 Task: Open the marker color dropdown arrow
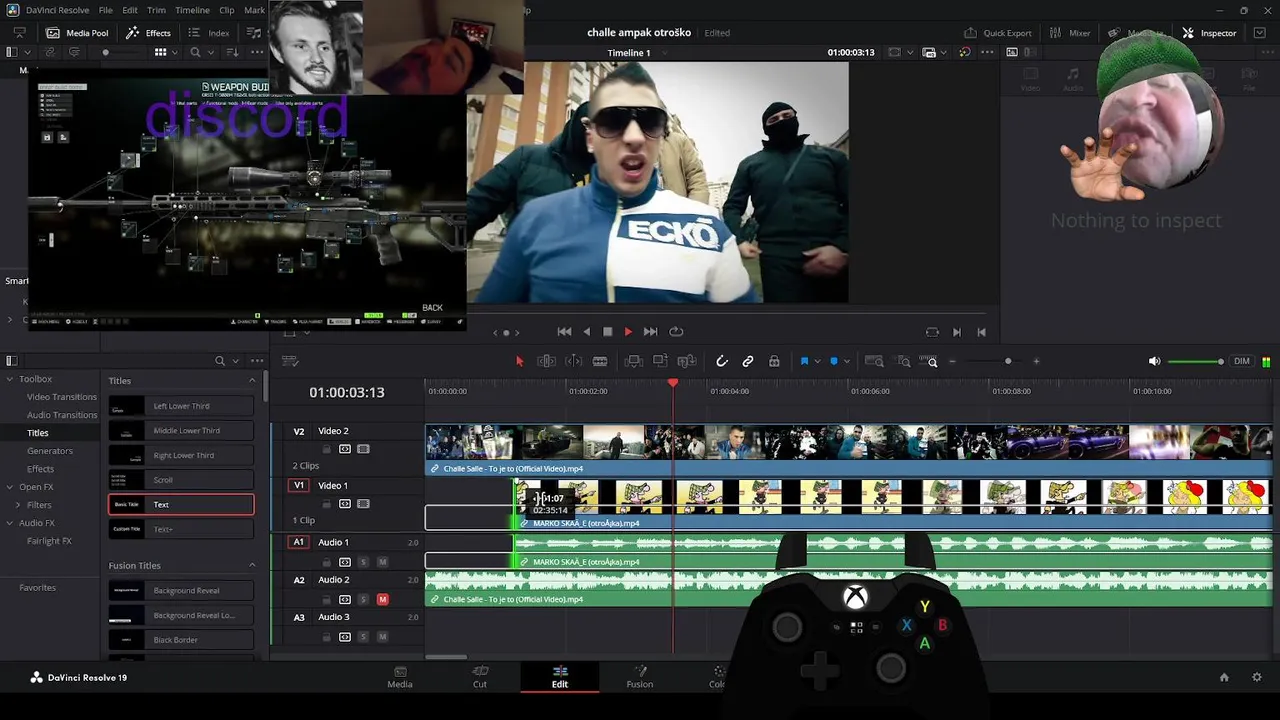846,361
